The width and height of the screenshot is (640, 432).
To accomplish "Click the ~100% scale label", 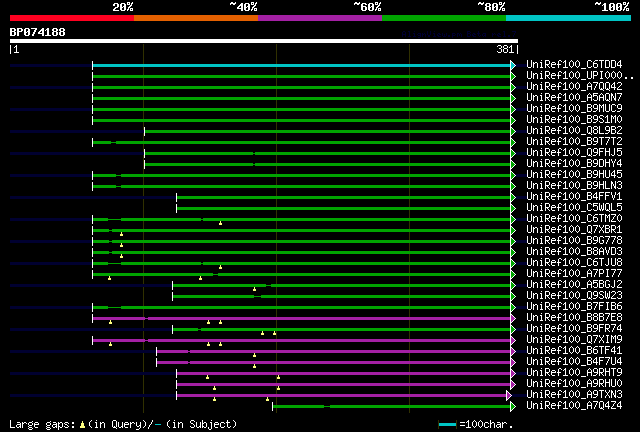I will click(x=612, y=7).
